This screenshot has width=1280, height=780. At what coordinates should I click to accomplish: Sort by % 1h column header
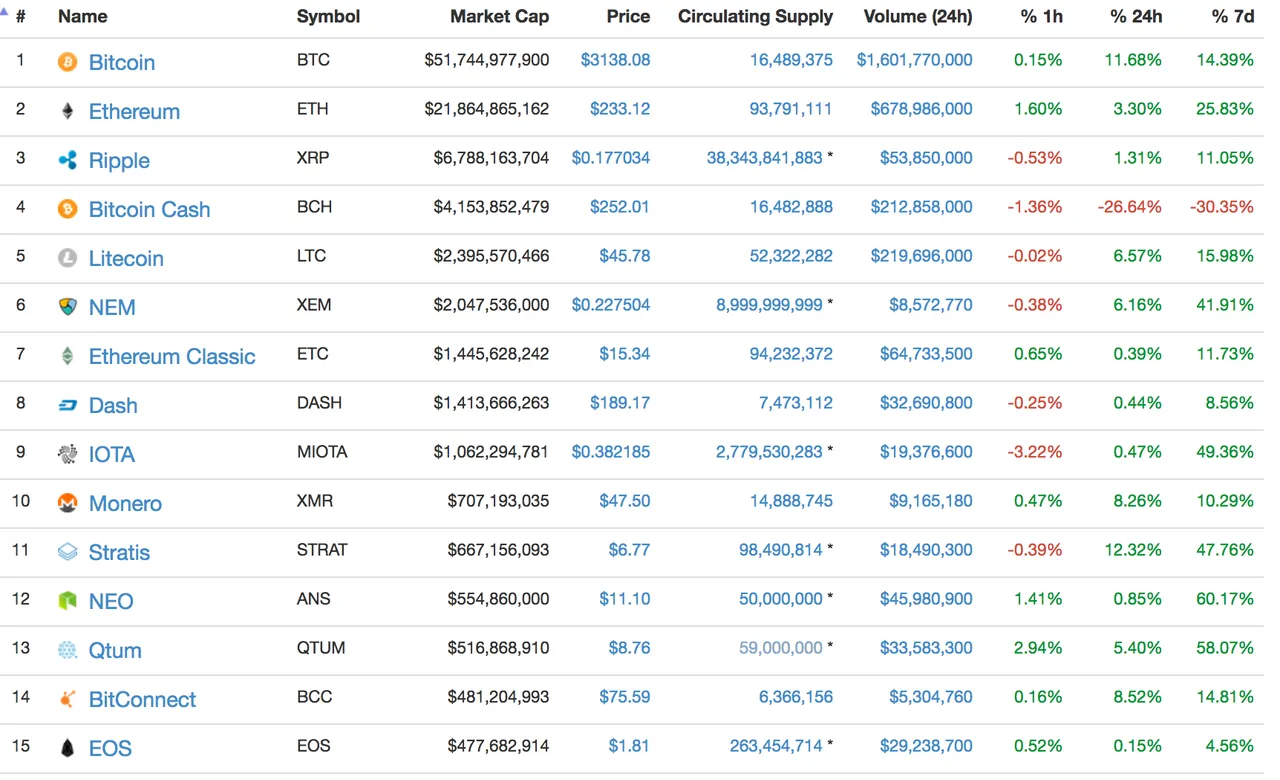1041,17
